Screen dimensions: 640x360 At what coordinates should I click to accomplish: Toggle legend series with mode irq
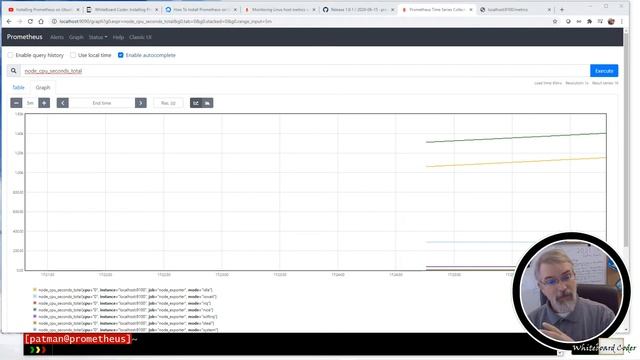point(122,303)
